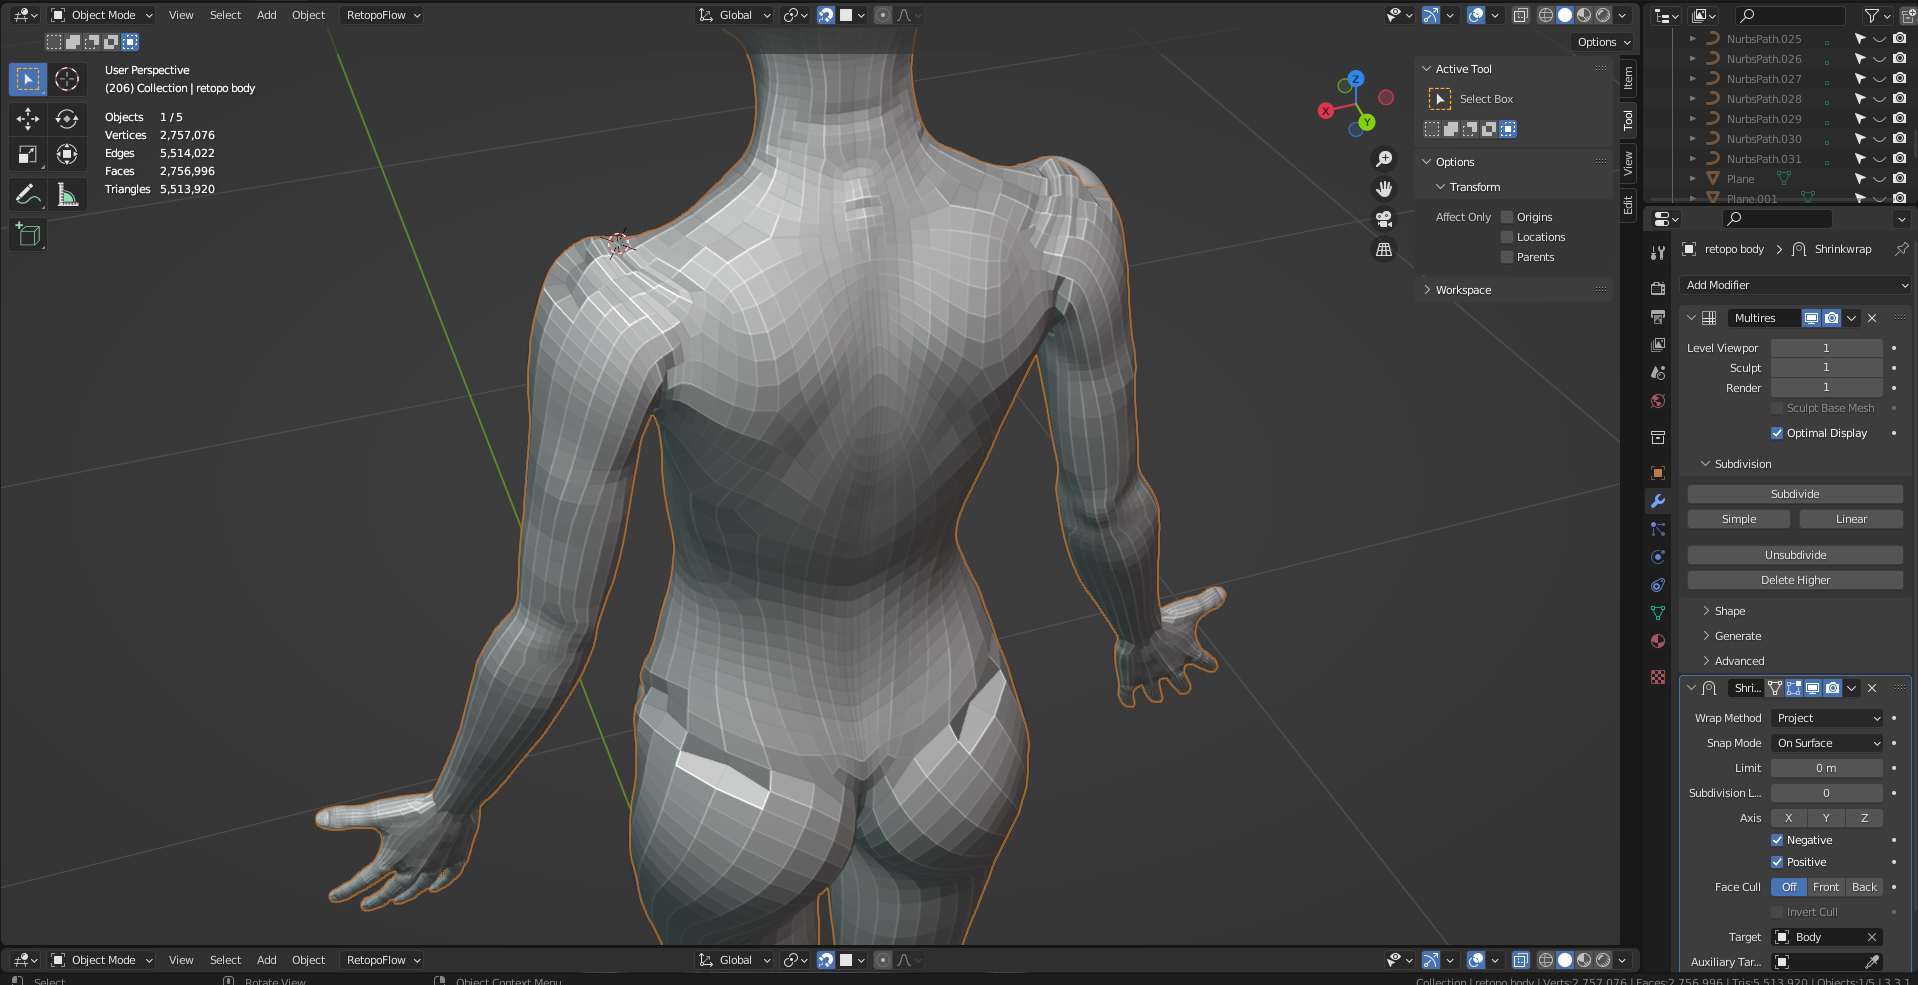The height and width of the screenshot is (985, 1918).
Task: Click the Subdivide button
Action: point(1795,494)
